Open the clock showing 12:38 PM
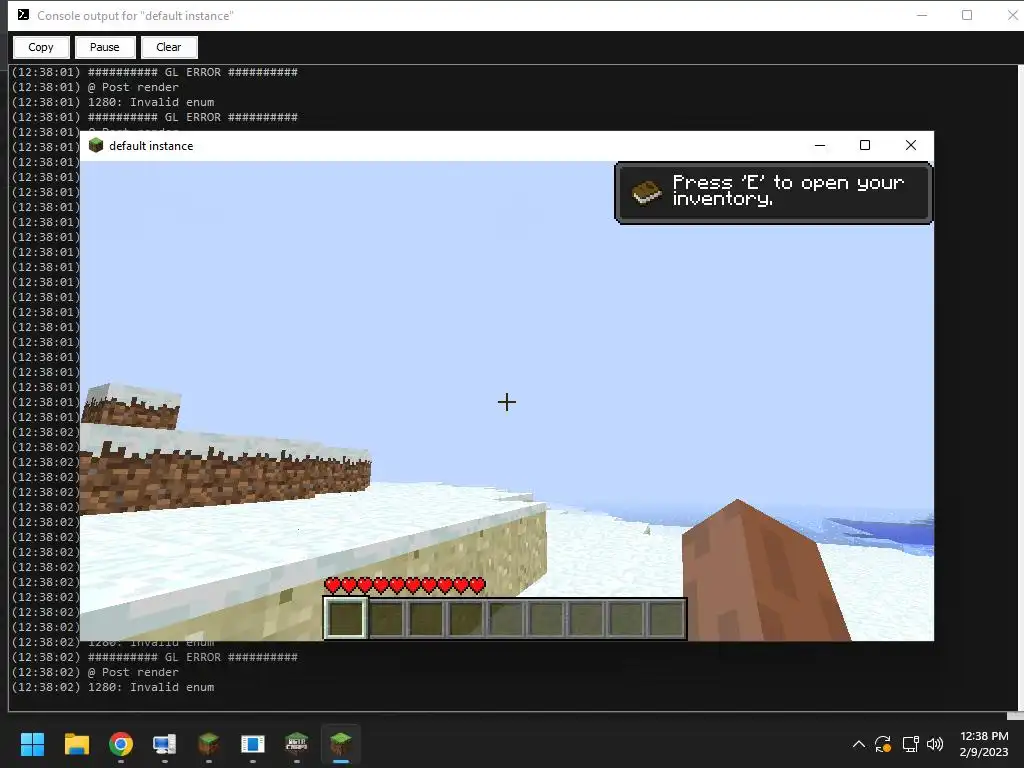1024x768 pixels. tap(984, 744)
